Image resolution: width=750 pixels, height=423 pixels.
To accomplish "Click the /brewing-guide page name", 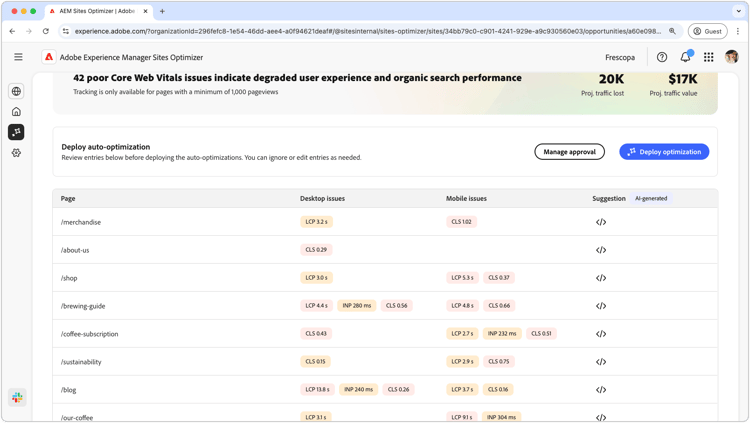I will [83, 306].
